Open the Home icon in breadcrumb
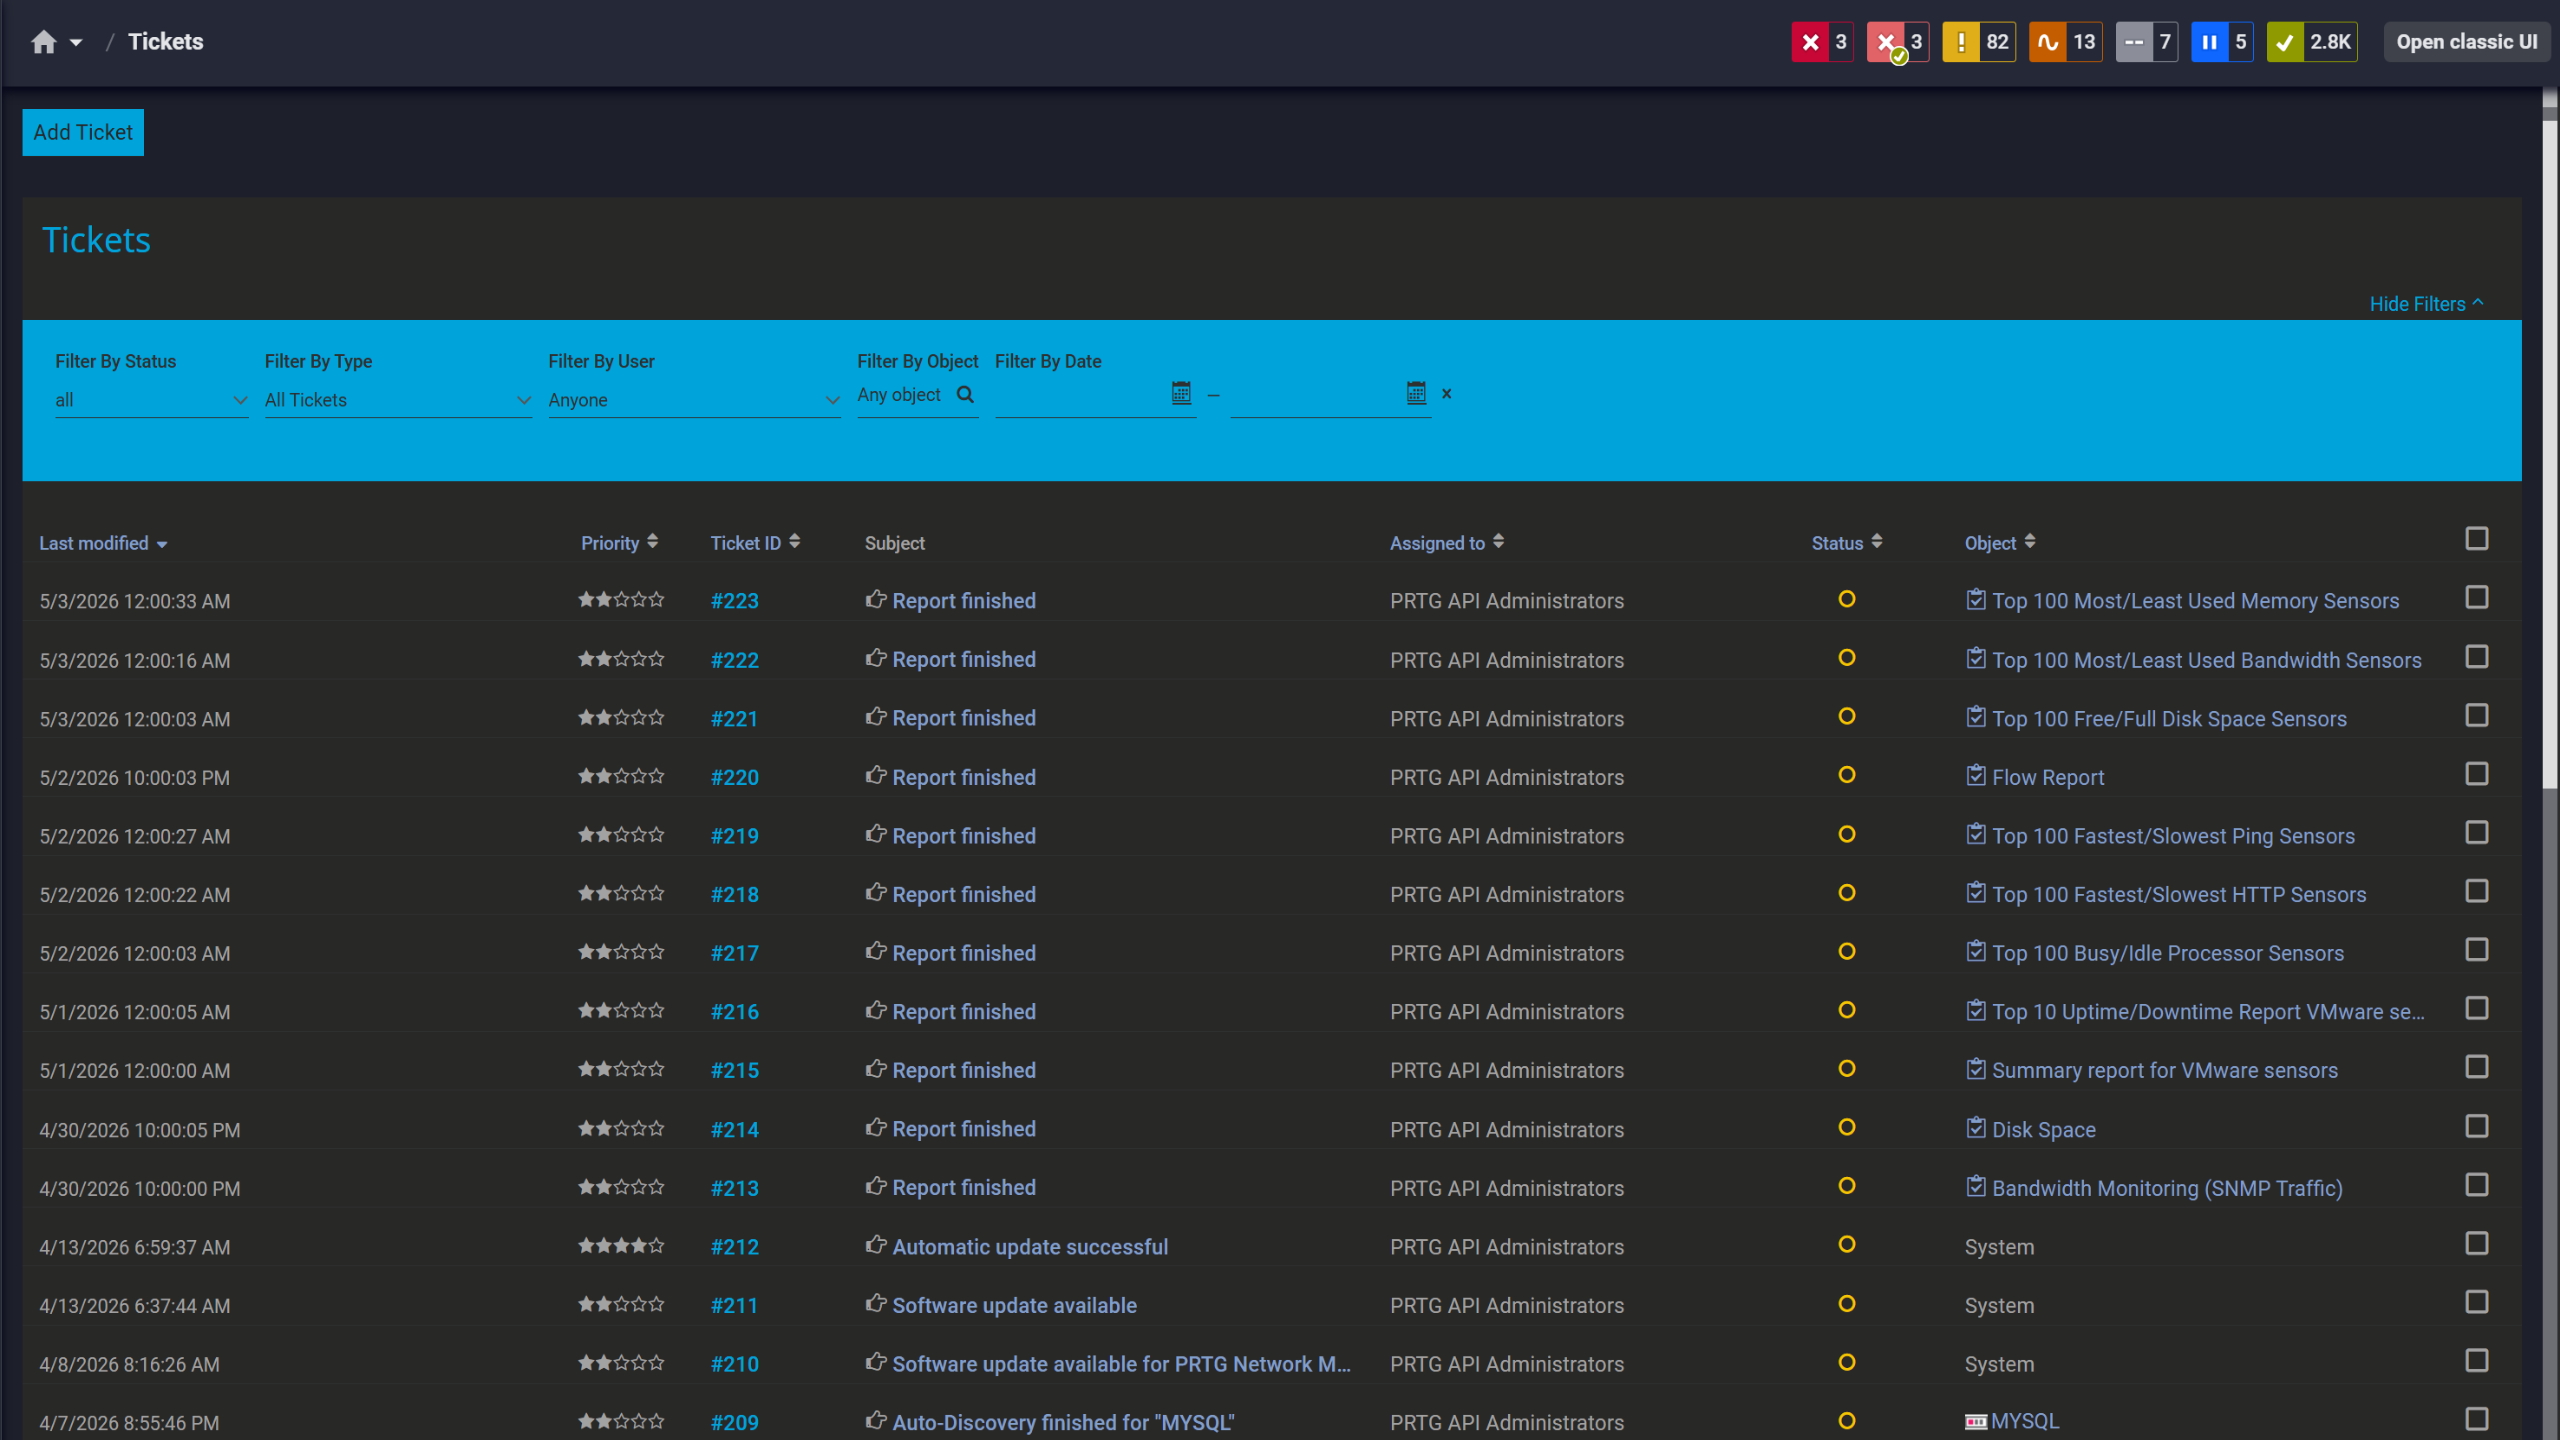 [x=43, y=42]
